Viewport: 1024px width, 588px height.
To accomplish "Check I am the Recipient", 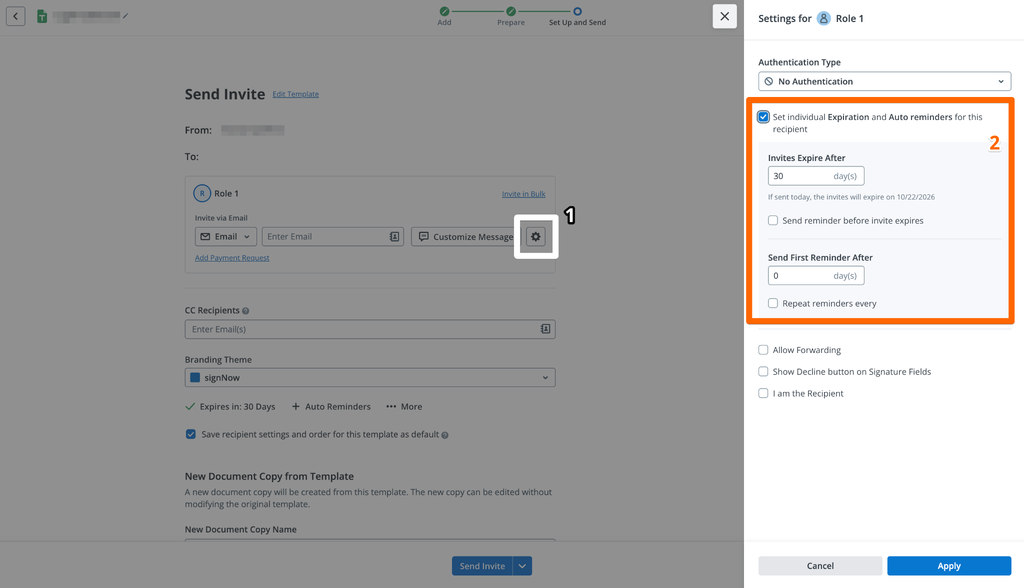I will 763,393.
